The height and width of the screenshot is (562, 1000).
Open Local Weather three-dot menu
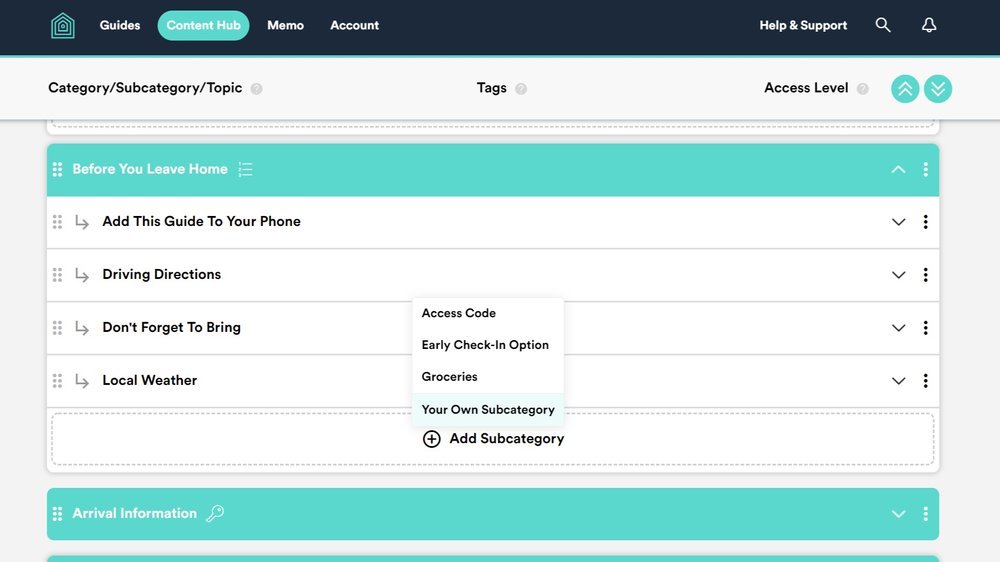click(x=925, y=380)
